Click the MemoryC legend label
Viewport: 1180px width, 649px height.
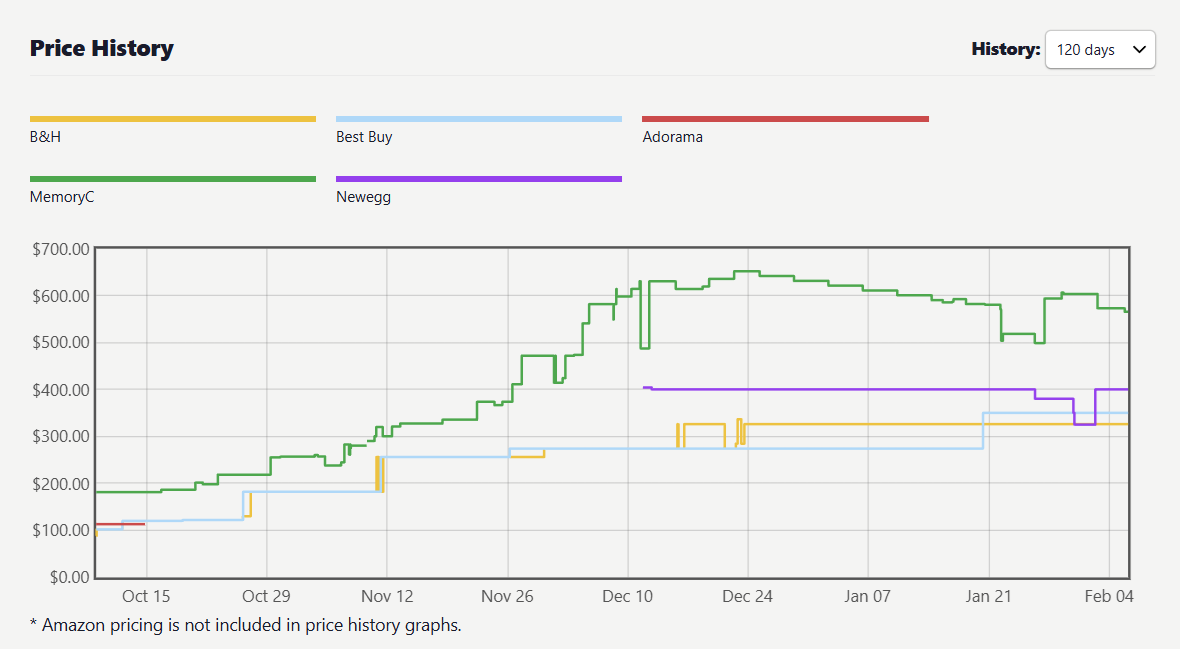click(x=62, y=197)
